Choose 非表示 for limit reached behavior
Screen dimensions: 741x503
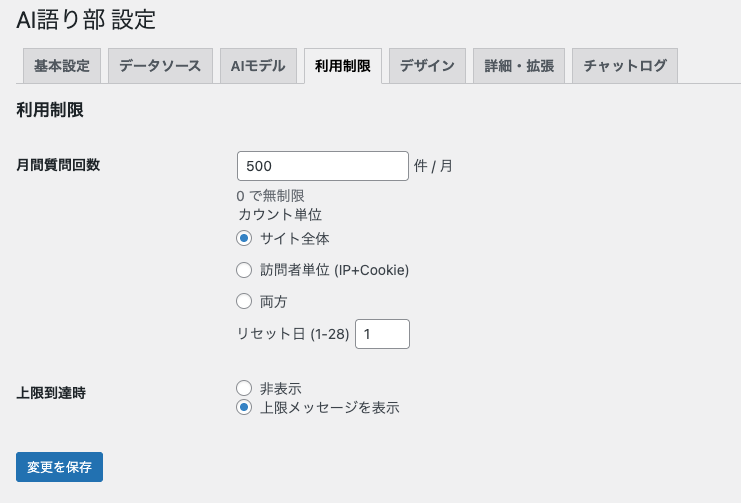tap(243, 388)
